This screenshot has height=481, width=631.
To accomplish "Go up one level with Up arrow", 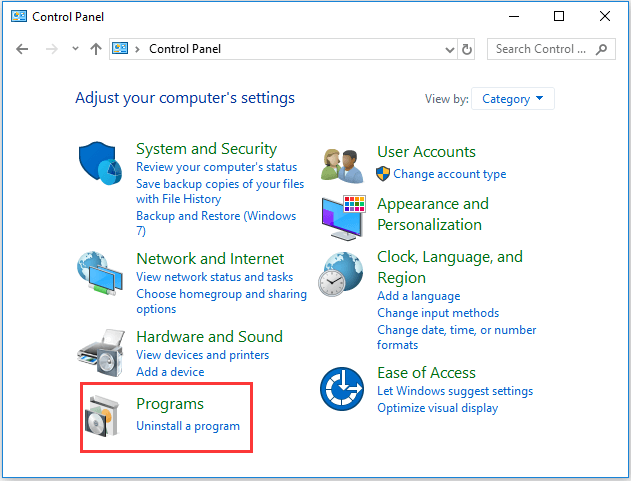I will click(x=96, y=49).
